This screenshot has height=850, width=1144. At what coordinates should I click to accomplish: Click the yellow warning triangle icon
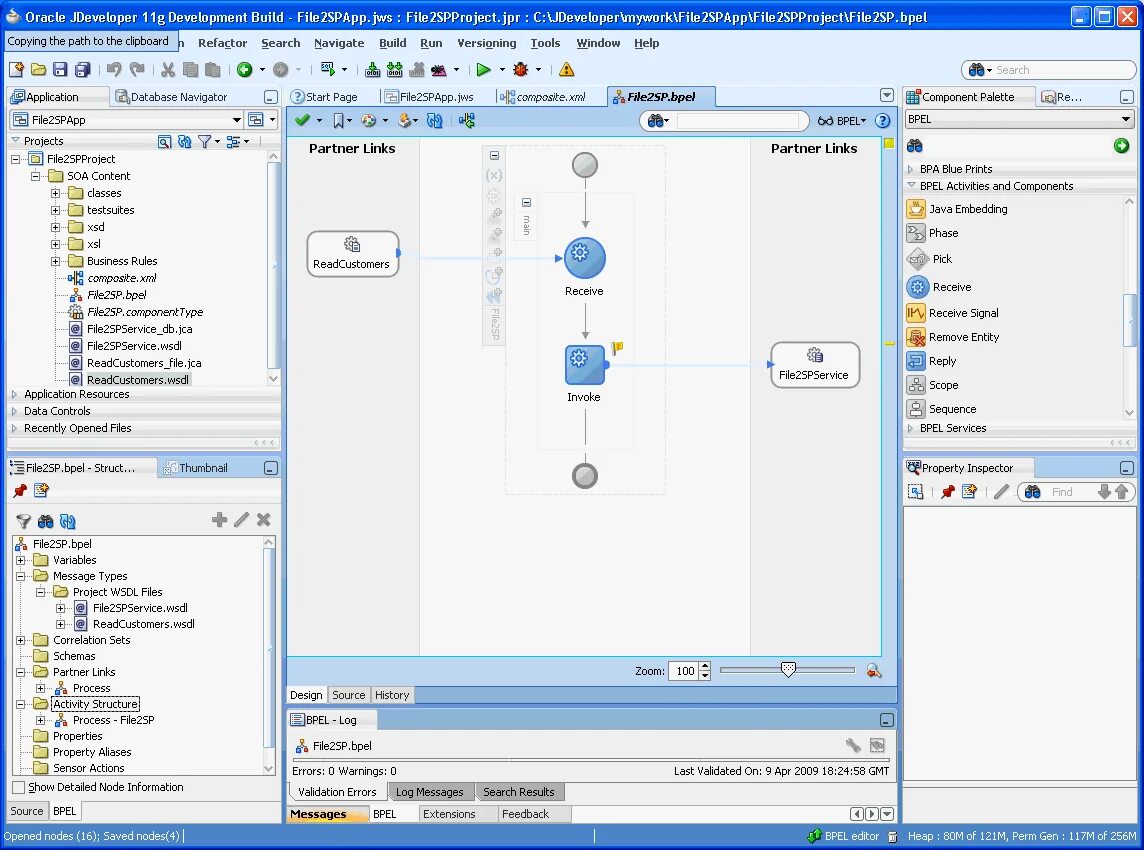[566, 69]
